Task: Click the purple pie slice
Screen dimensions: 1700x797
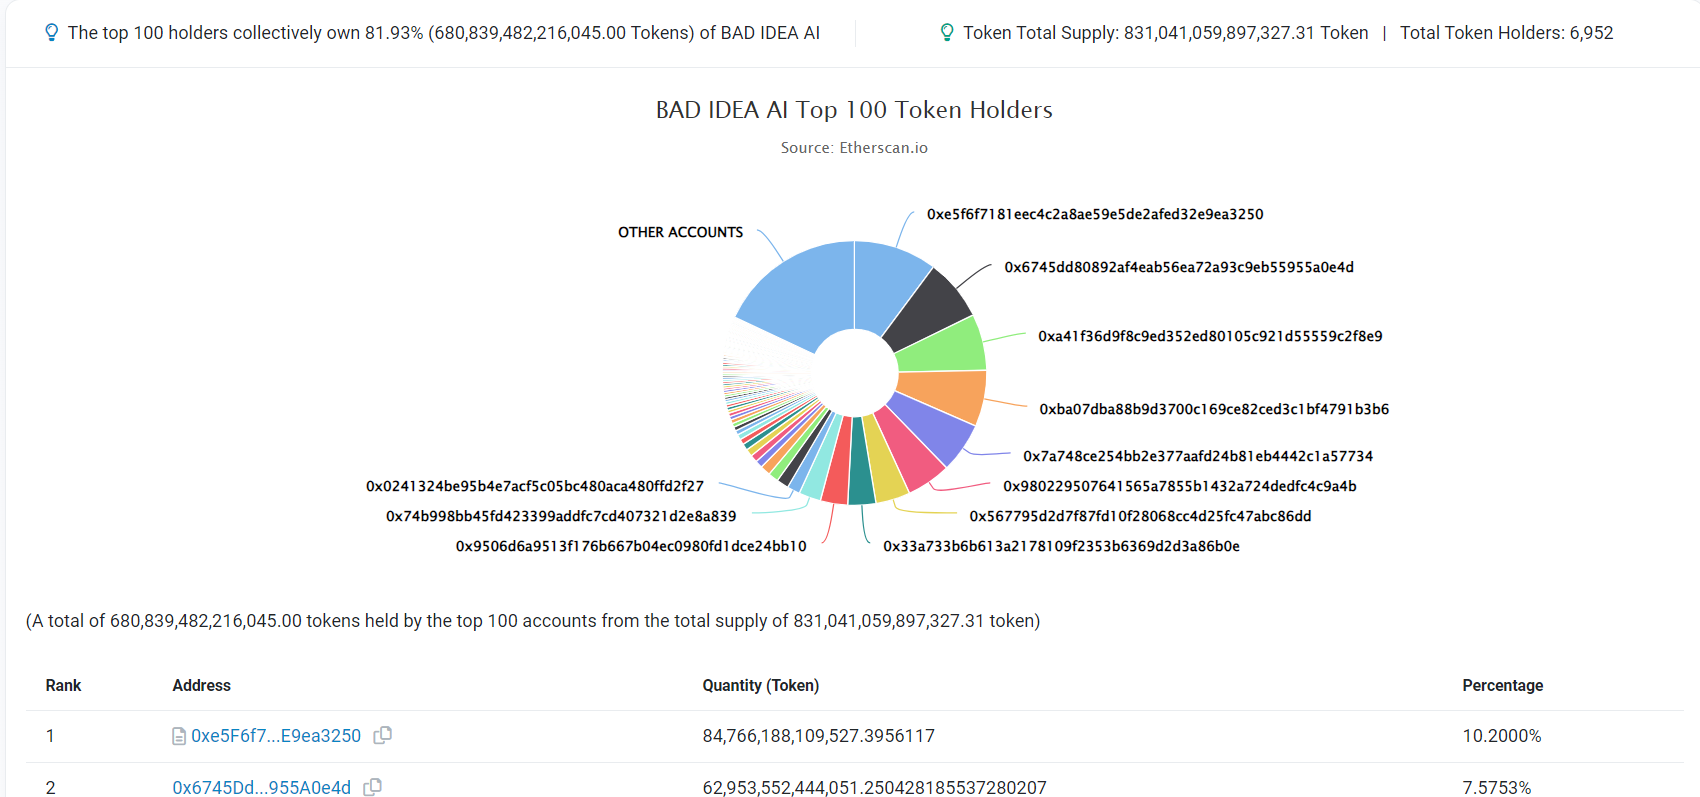Action: tap(931, 429)
